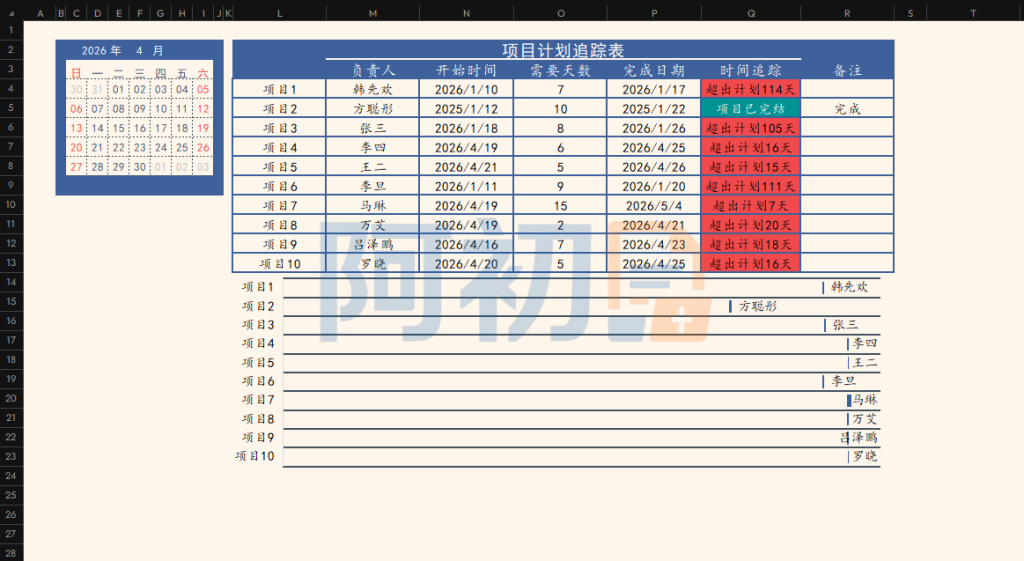Click red cell 超出计划114天
The width and height of the screenshot is (1024, 561).
(750, 89)
